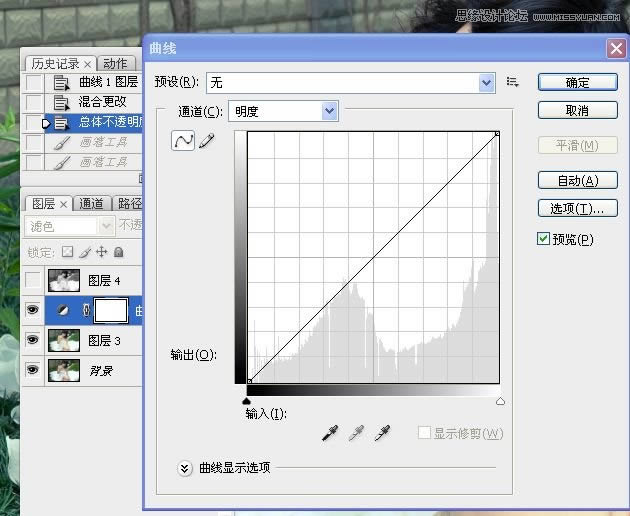Open the preset options menu icon
The image size is (630, 516).
[513, 82]
